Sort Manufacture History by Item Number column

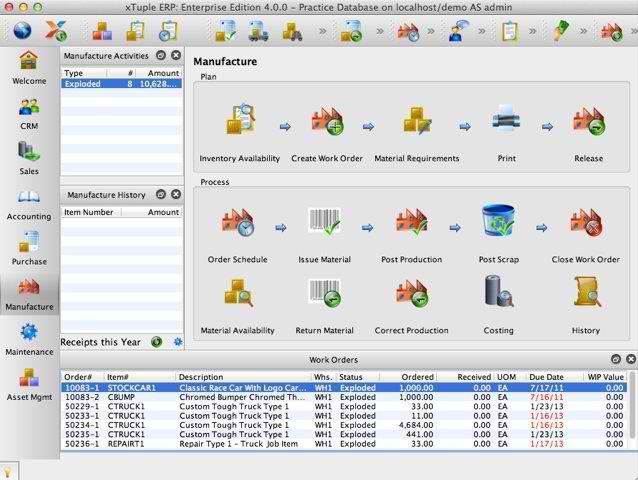pos(92,212)
